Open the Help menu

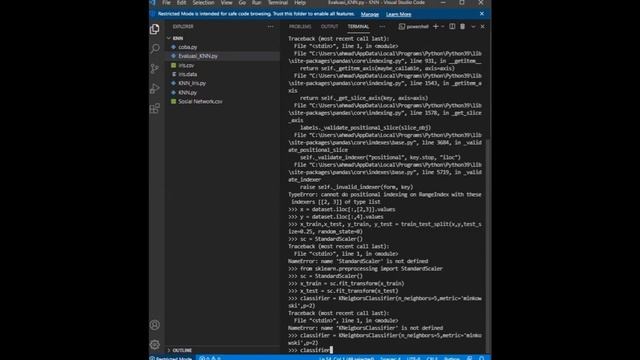tap(300, 2)
